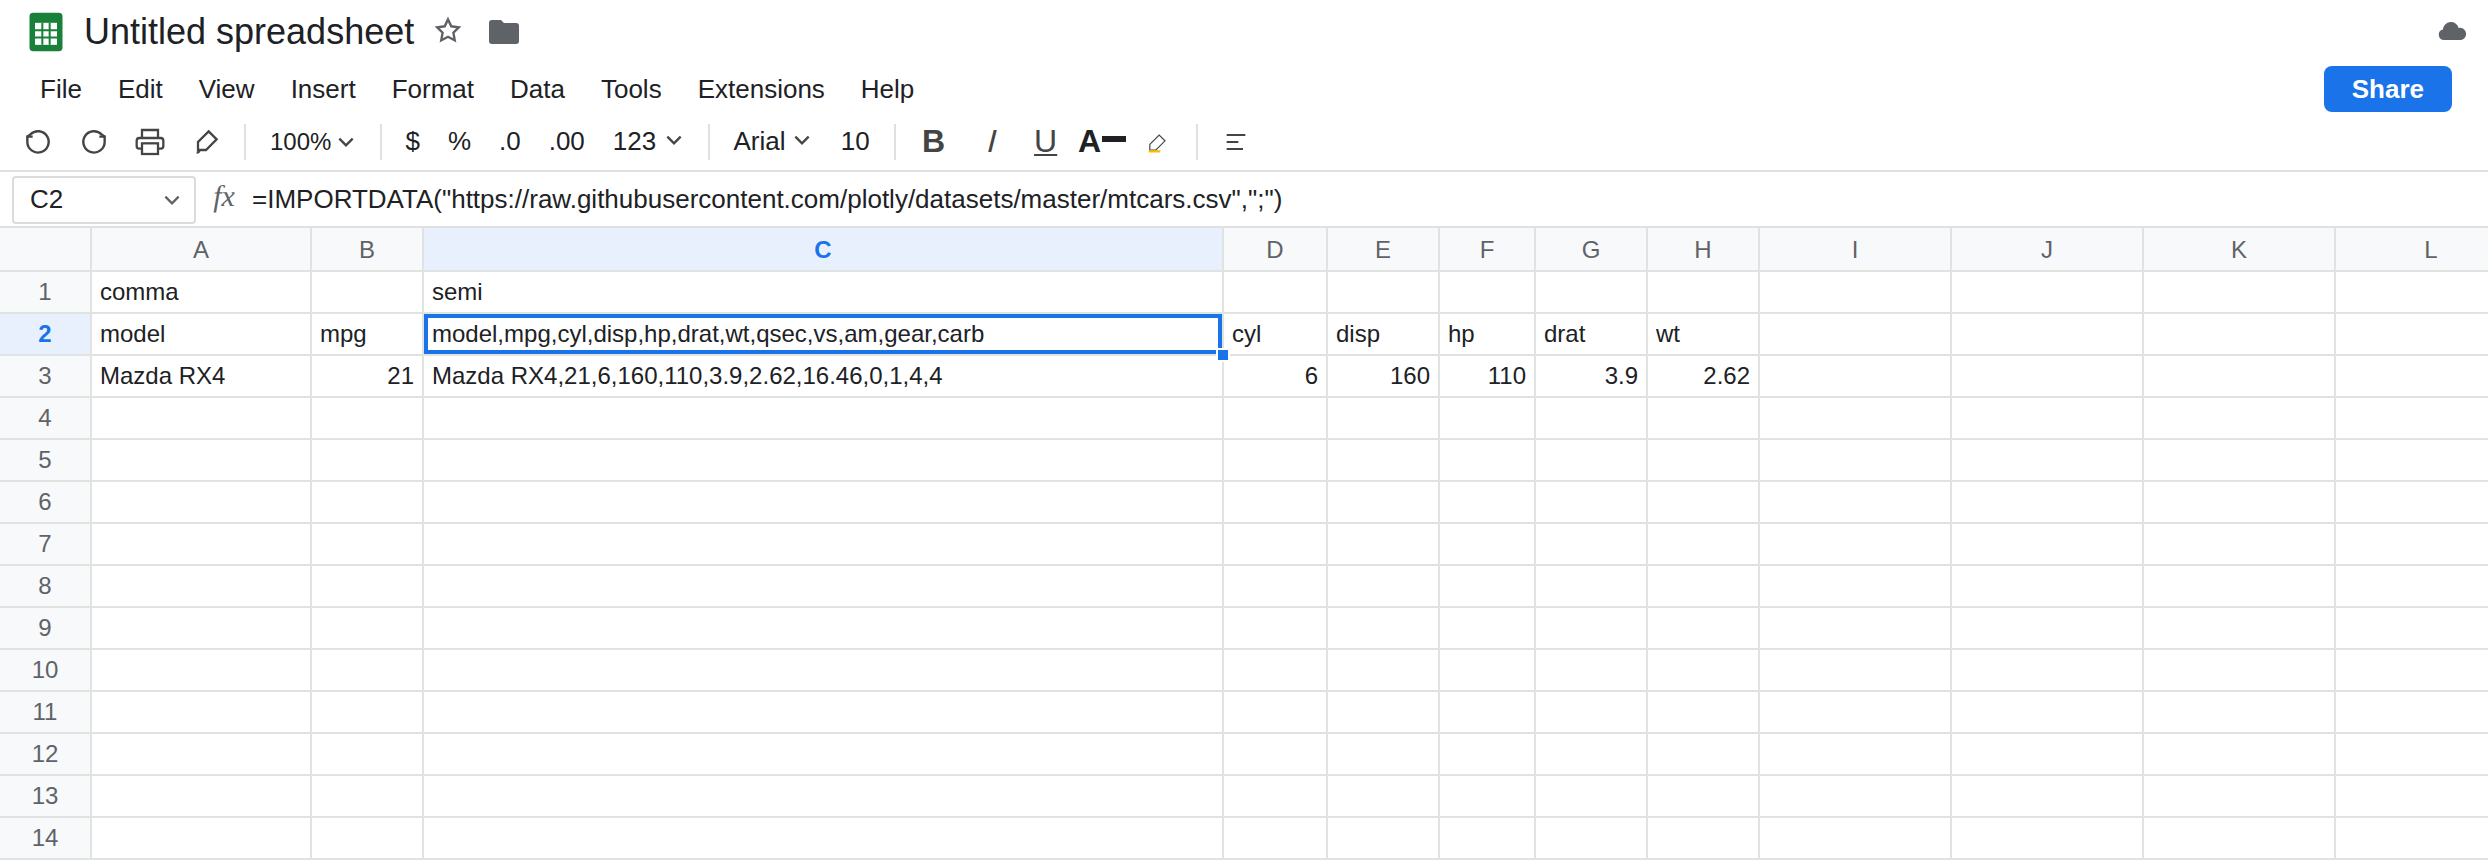2488x860 pixels.
Task: Open the Data menu
Action: click(x=537, y=89)
